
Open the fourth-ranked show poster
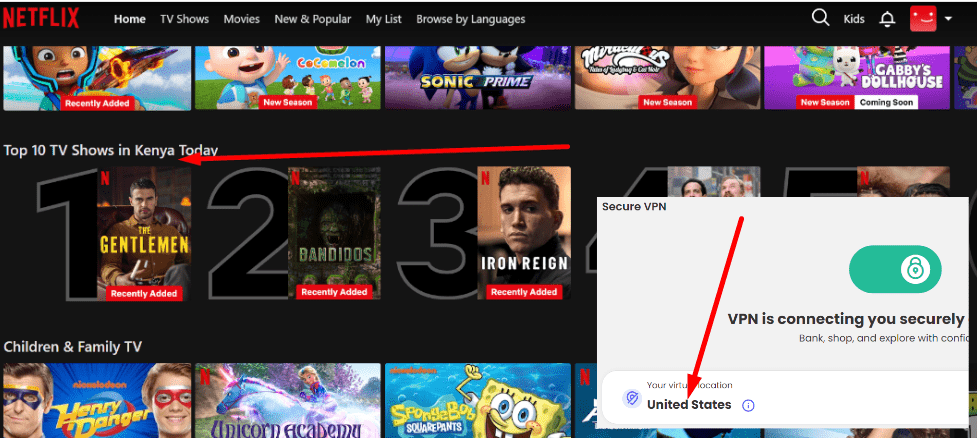pos(714,181)
